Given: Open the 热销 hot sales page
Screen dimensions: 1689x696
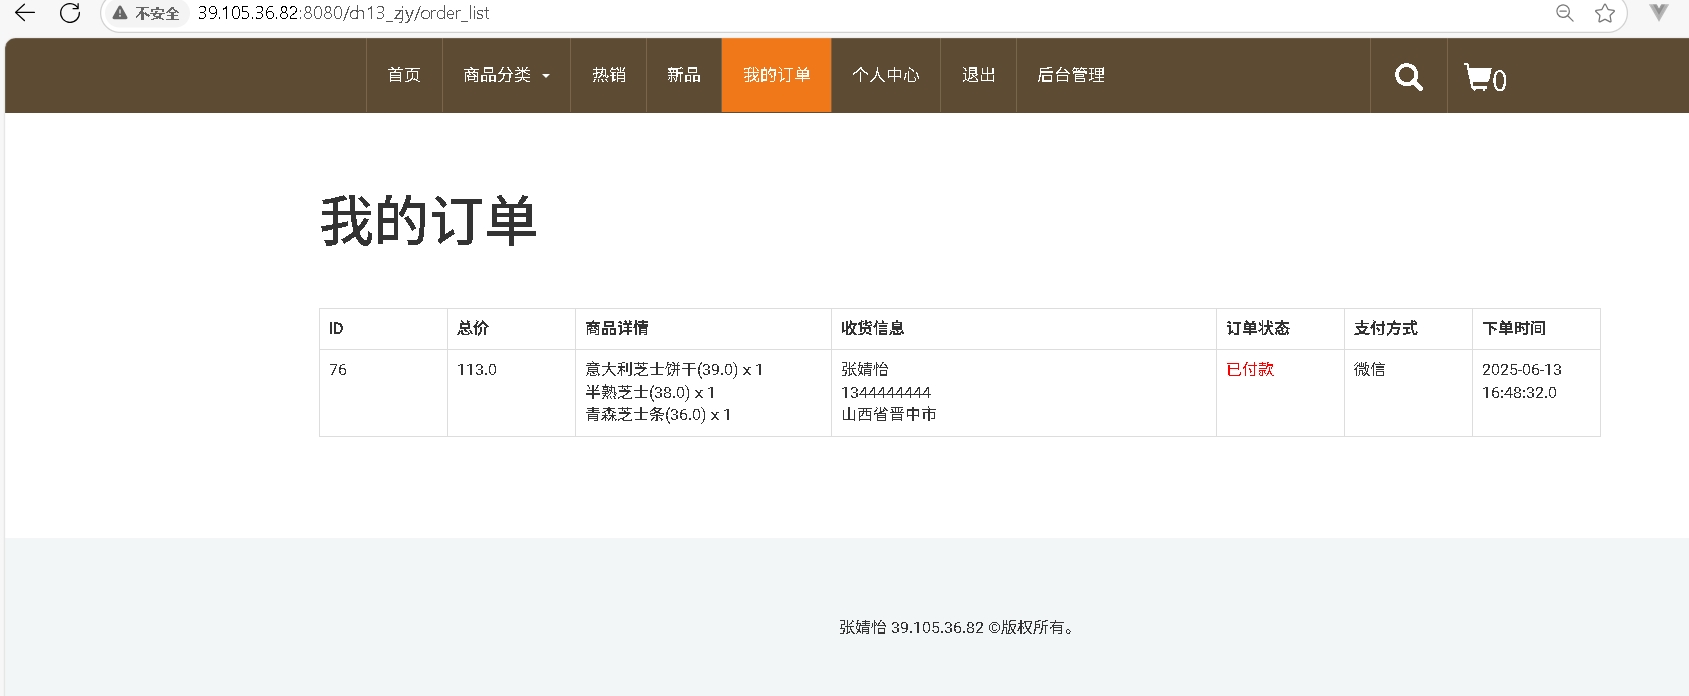Looking at the screenshot, I should click(608, 75).
